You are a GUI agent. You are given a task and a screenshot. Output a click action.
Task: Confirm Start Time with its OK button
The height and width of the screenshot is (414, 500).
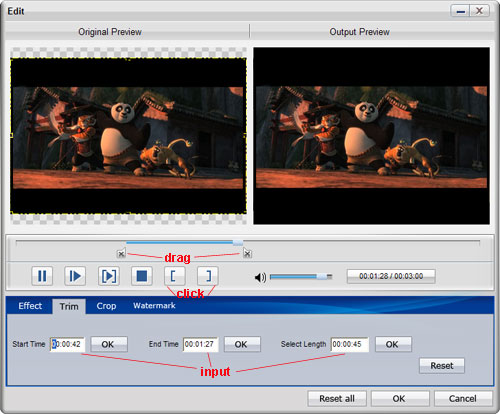click(109, 344)
